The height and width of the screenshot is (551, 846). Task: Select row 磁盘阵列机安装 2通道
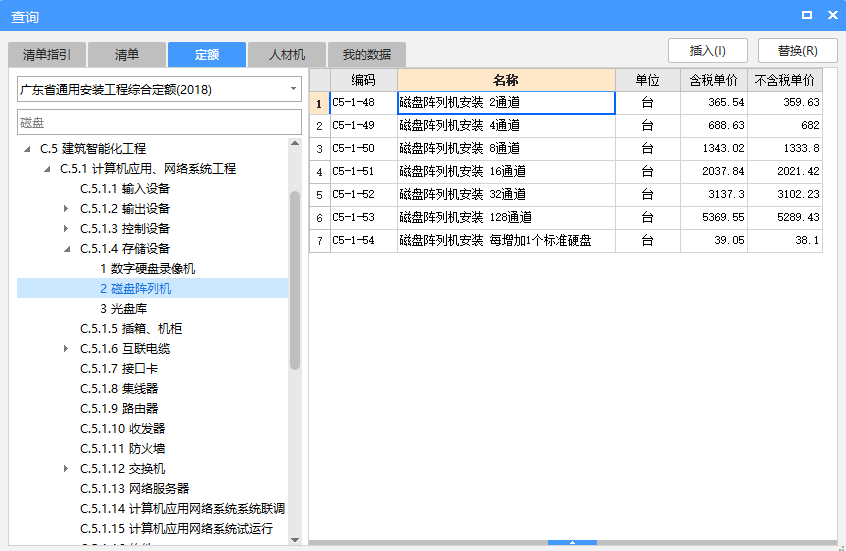pyautogui.click(x=506, y=103)
